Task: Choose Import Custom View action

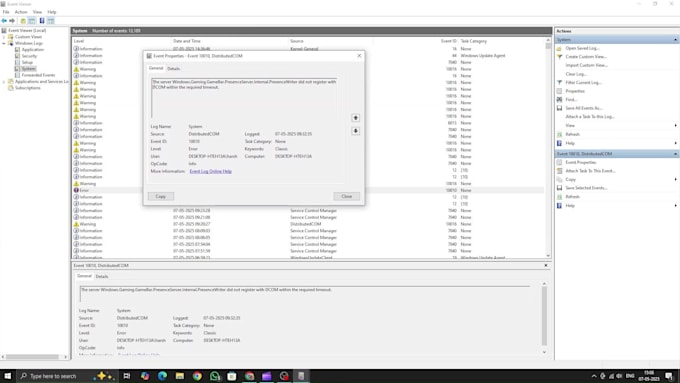Action: 586,65
